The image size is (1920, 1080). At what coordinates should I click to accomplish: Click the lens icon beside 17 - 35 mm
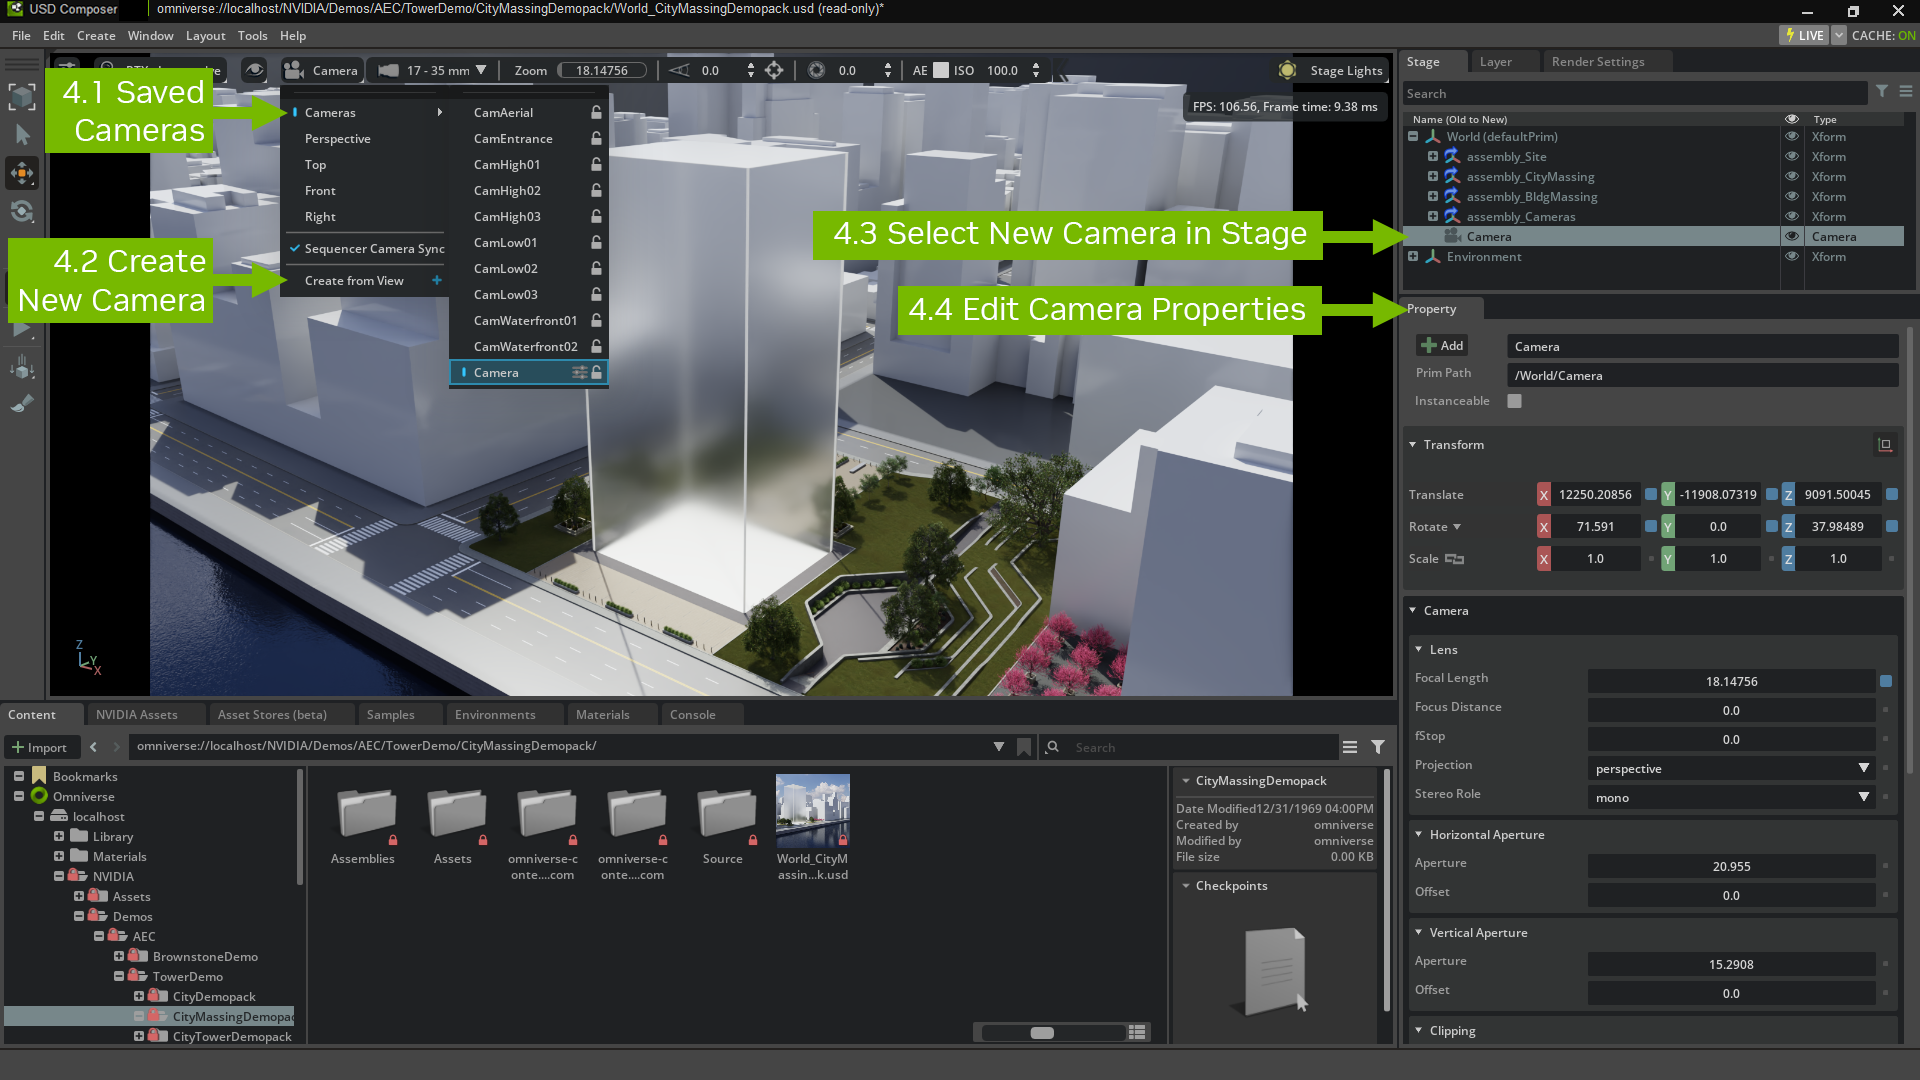pos(388,70)
